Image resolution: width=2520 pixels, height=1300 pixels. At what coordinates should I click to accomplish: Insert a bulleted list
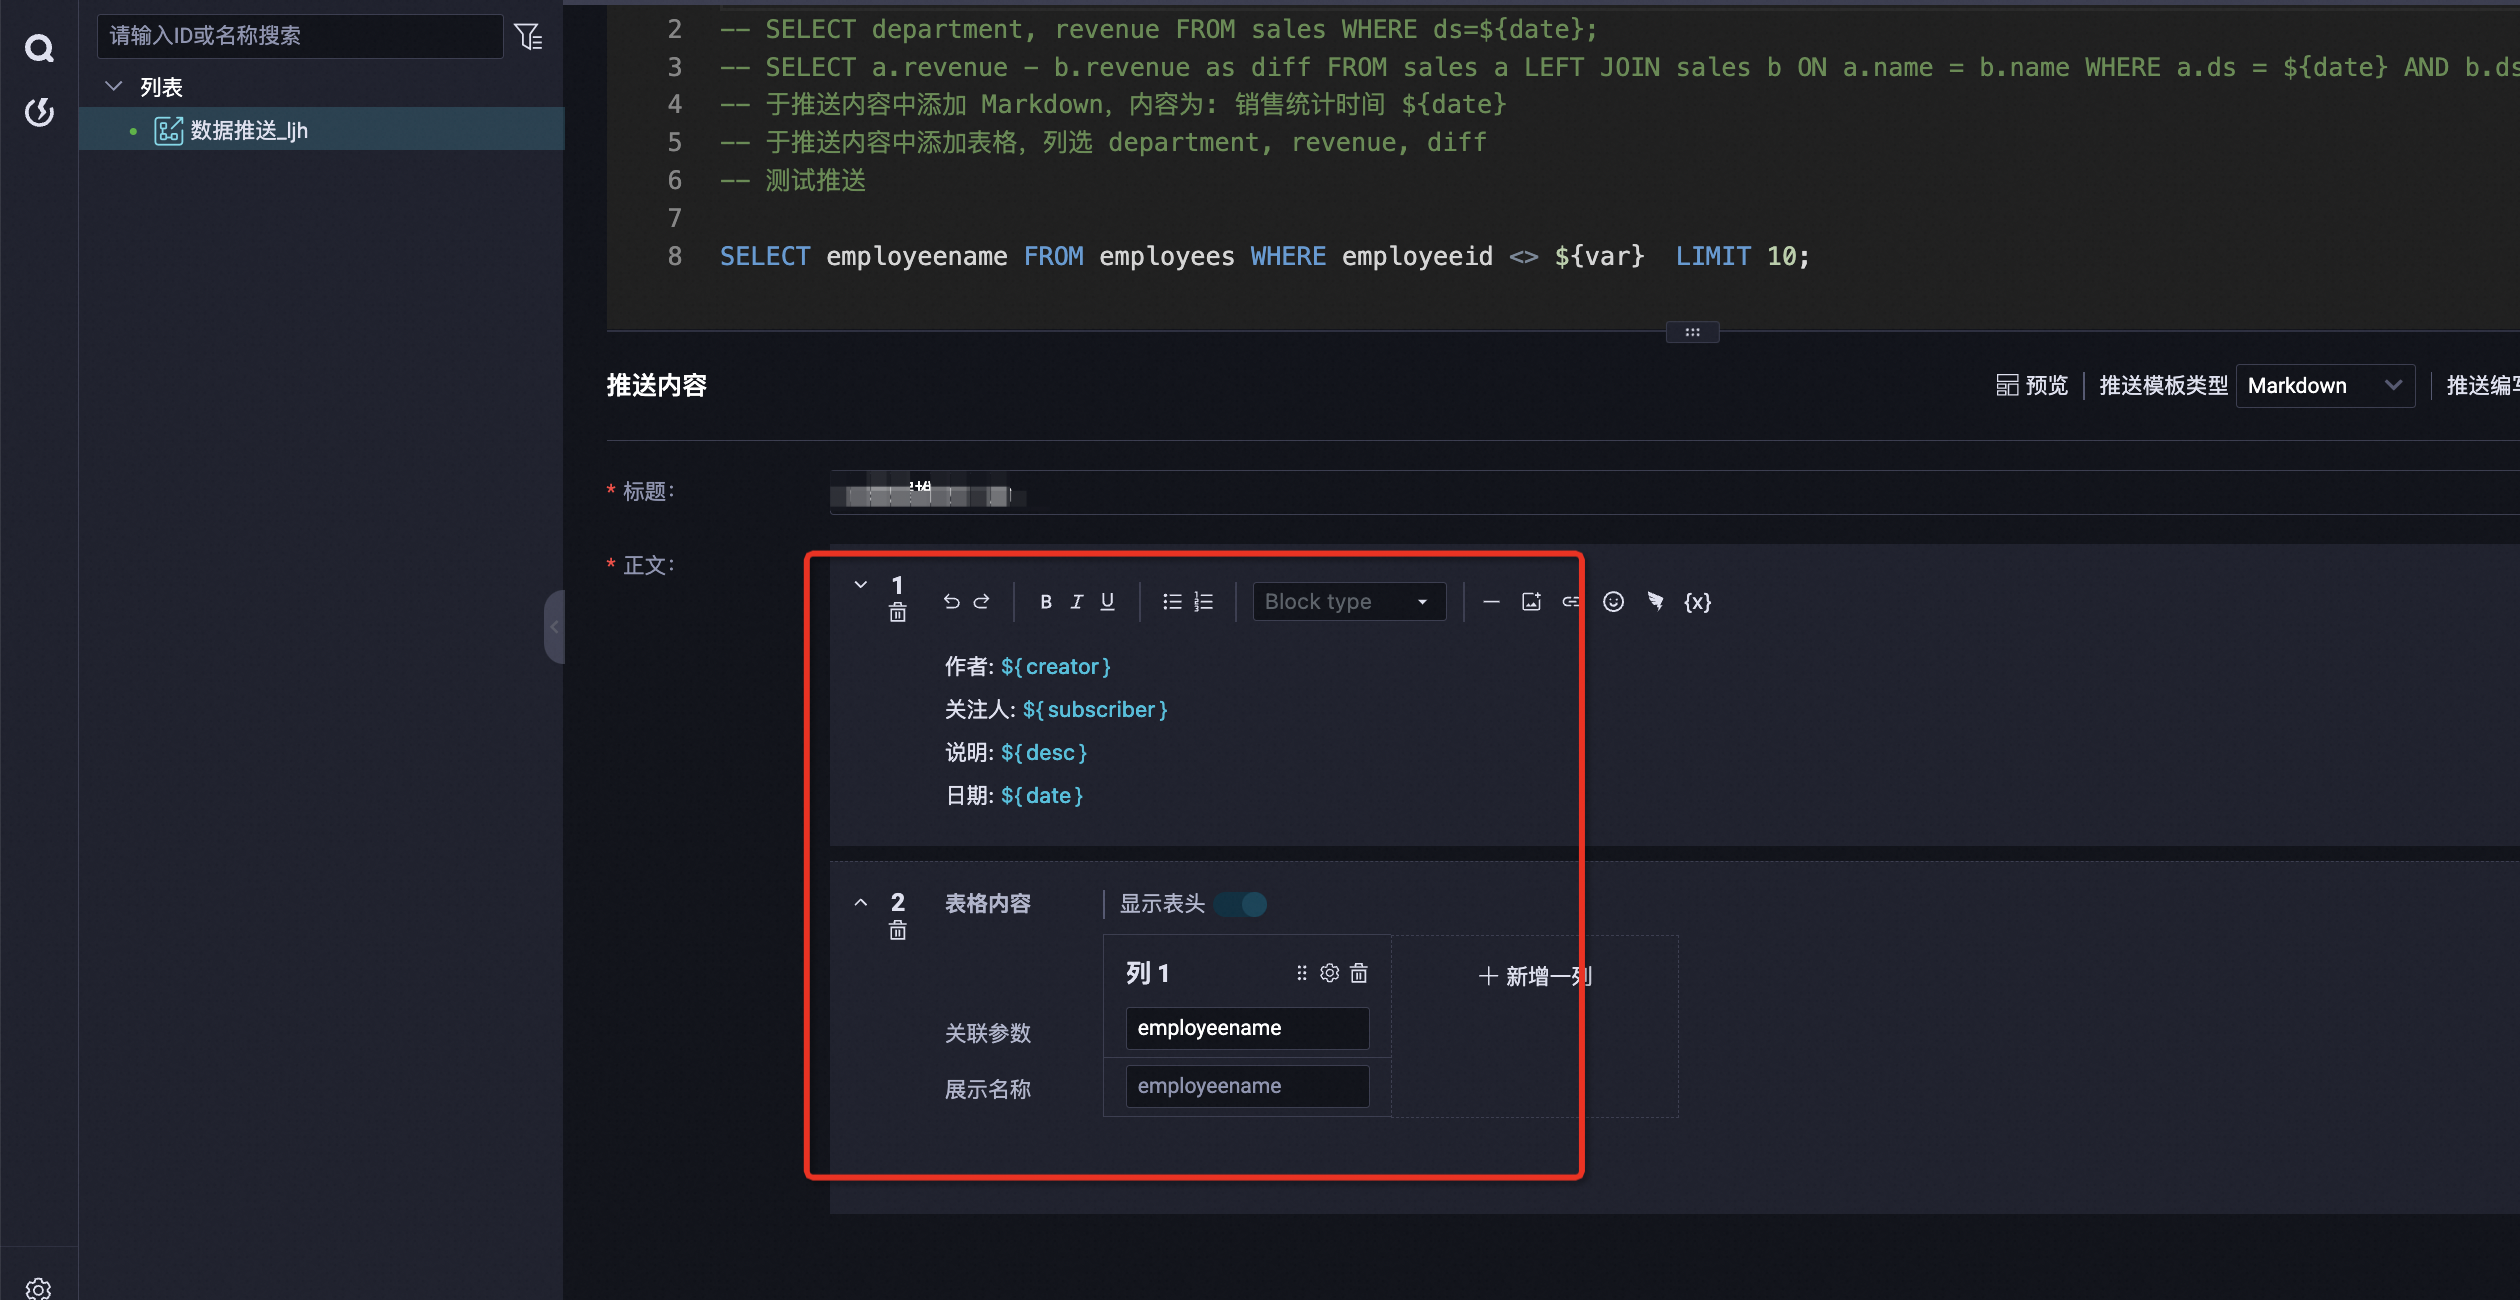[x=1172, y=601]
